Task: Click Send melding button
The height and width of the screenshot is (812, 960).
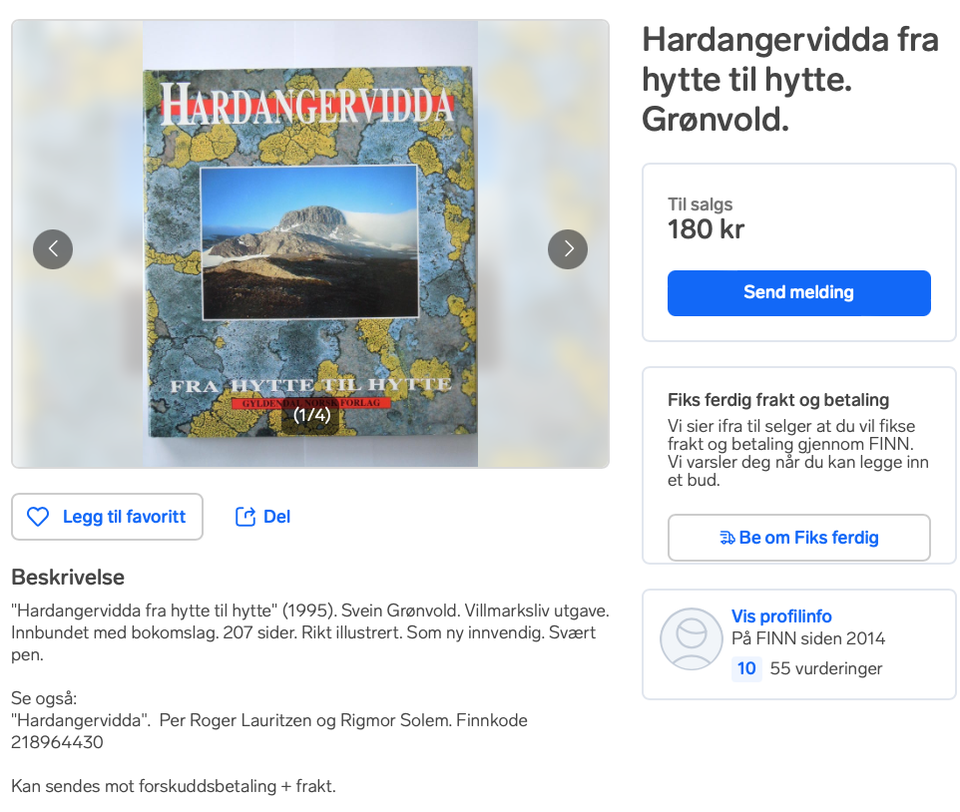Action: 799,293
